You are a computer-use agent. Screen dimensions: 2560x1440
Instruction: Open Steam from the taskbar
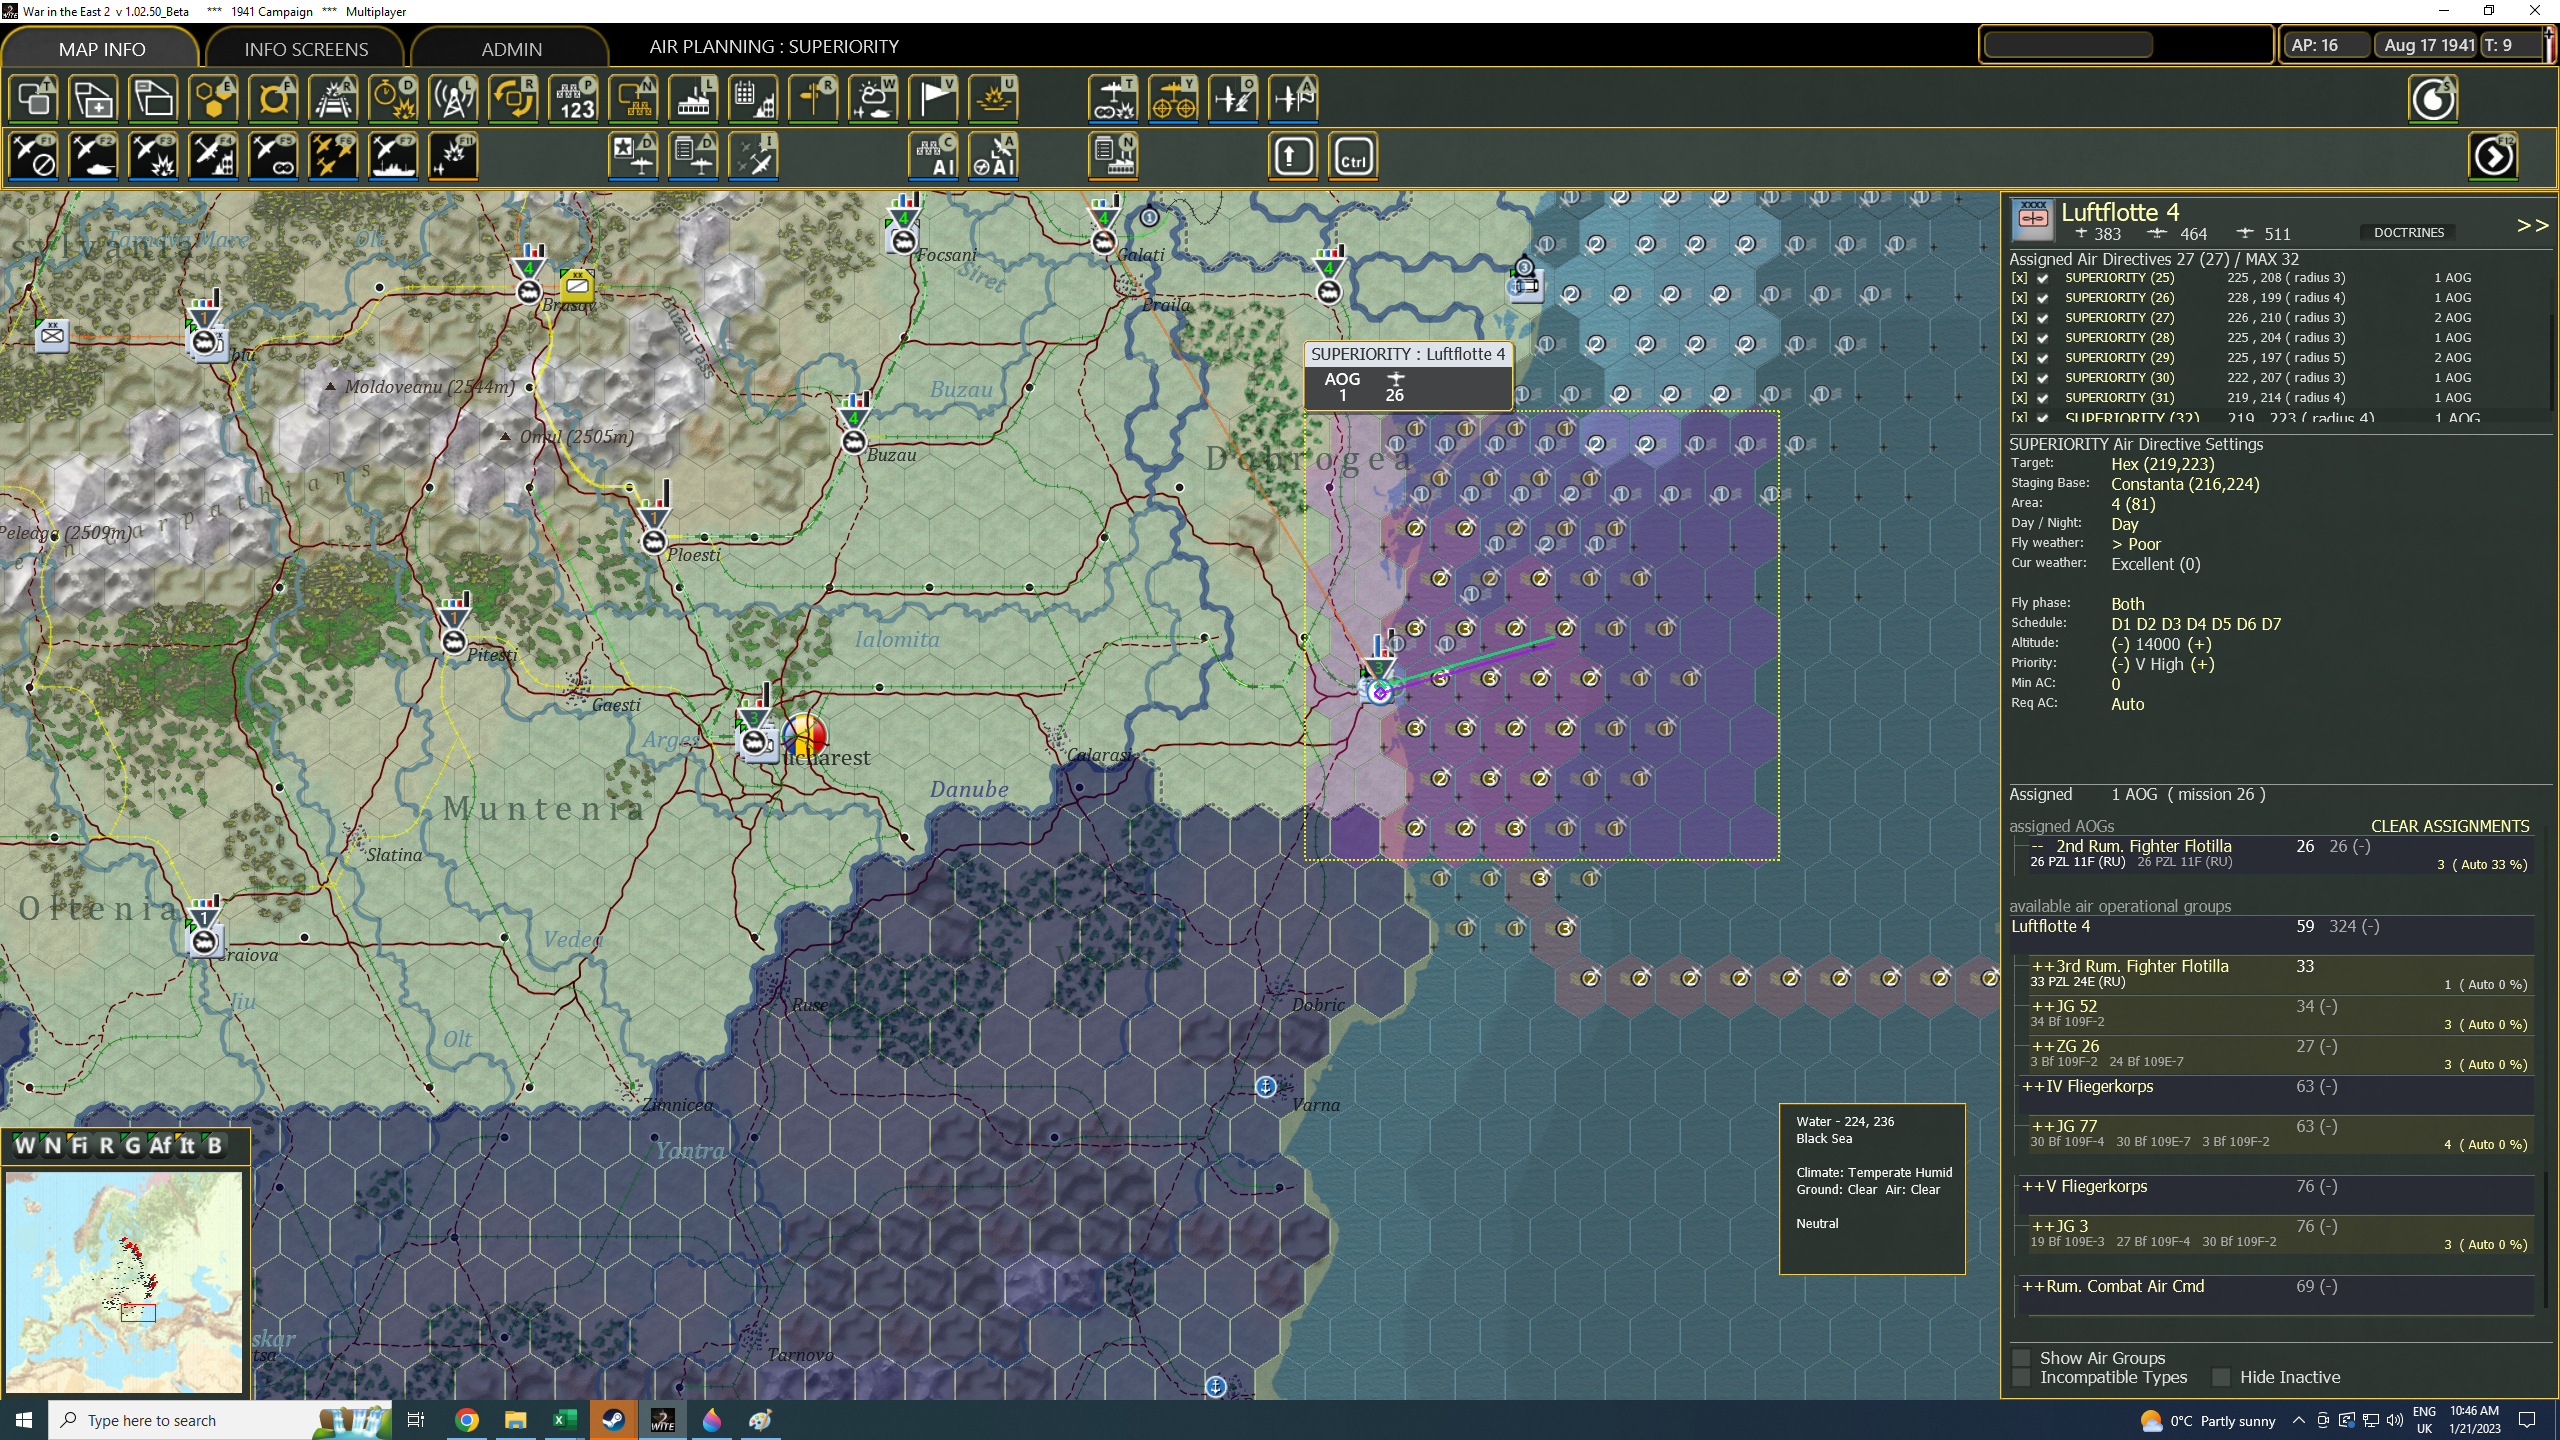pos(613,1420)
